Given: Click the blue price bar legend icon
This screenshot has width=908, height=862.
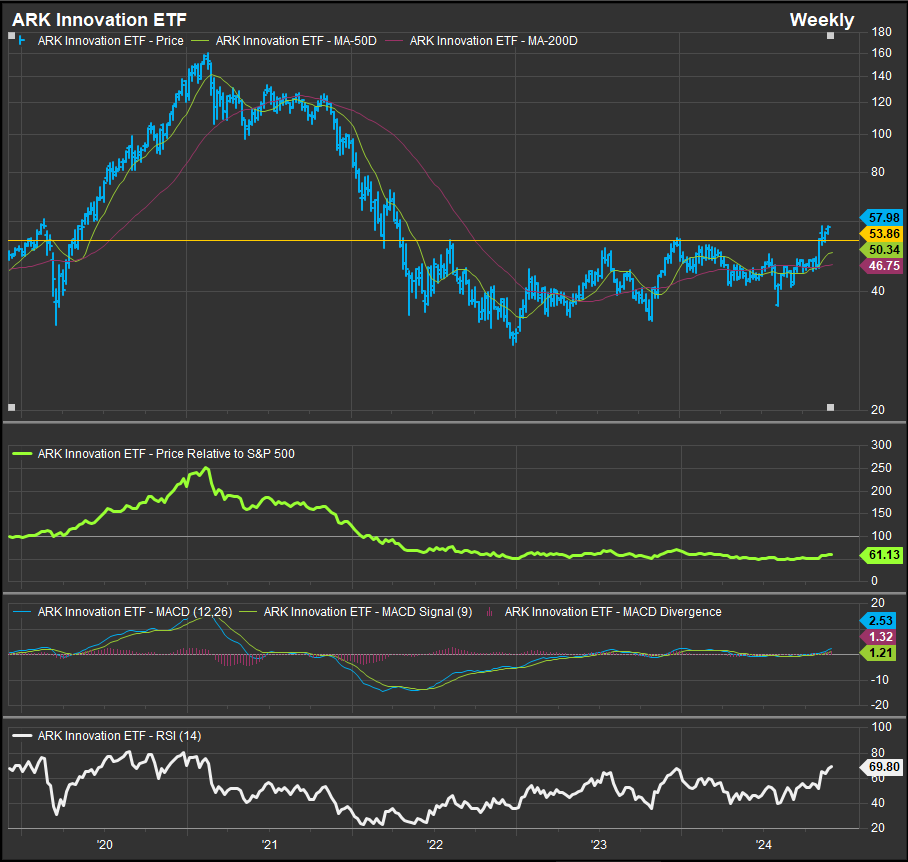Looking at the screenshot, I should (22, 41).
